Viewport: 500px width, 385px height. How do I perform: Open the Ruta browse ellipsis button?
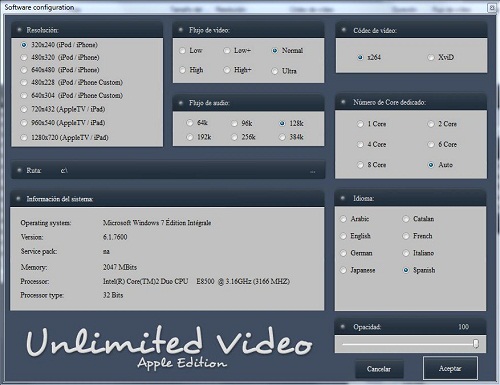(312, 171)
